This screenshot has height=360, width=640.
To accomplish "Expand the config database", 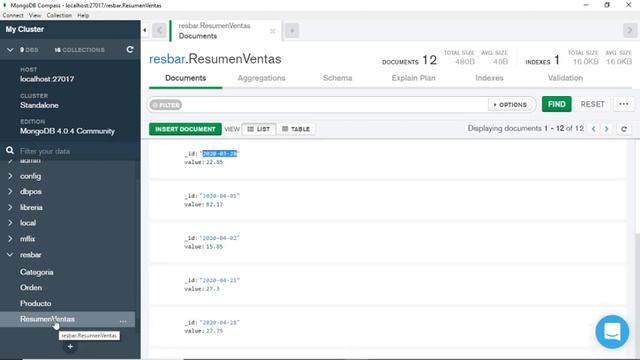I will coord(10,176).
